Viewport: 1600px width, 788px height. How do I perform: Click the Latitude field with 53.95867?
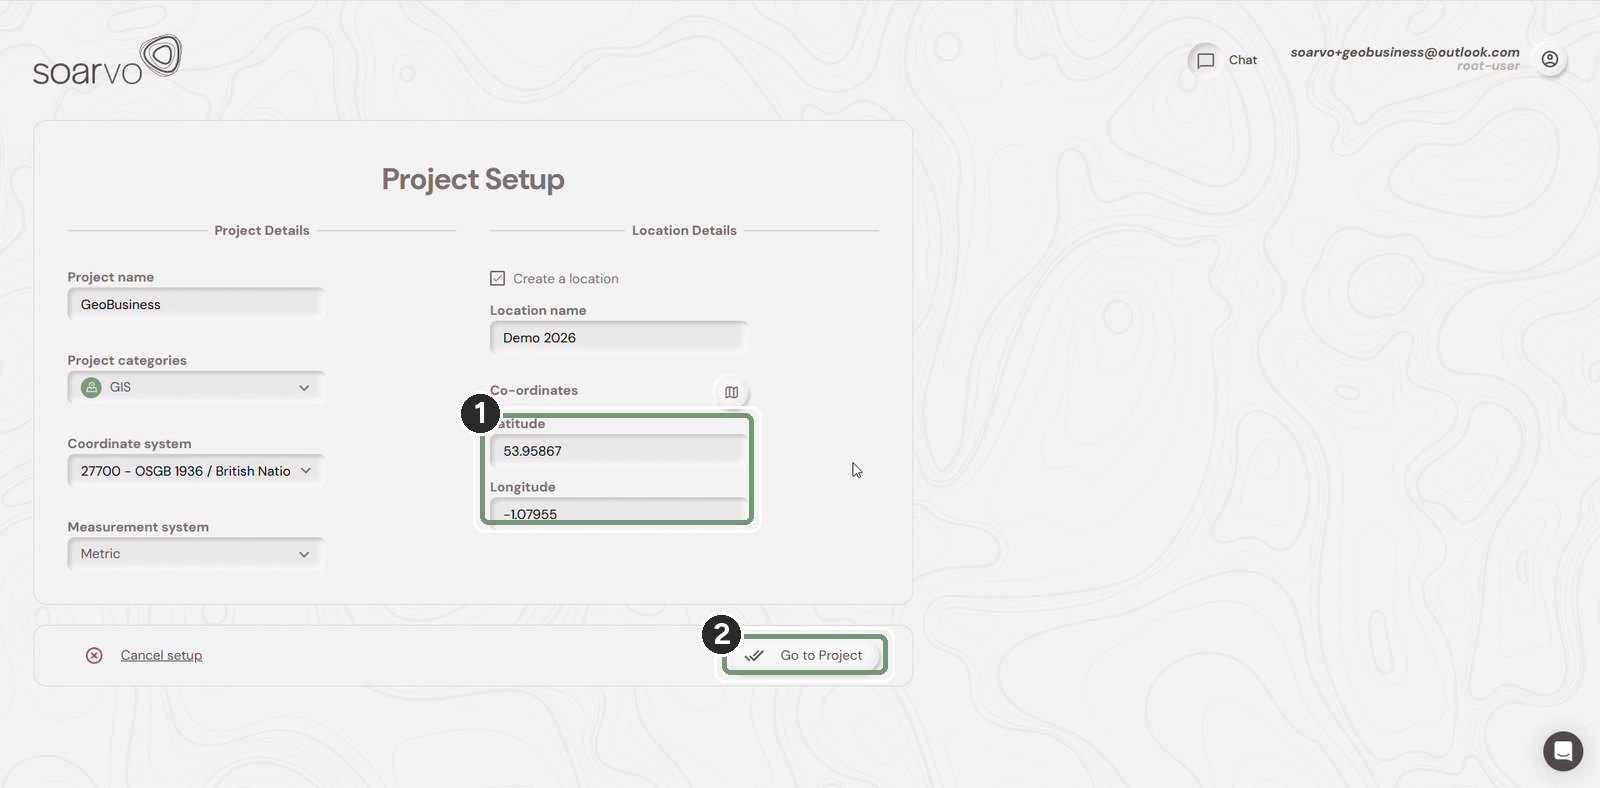pos(618,451)
